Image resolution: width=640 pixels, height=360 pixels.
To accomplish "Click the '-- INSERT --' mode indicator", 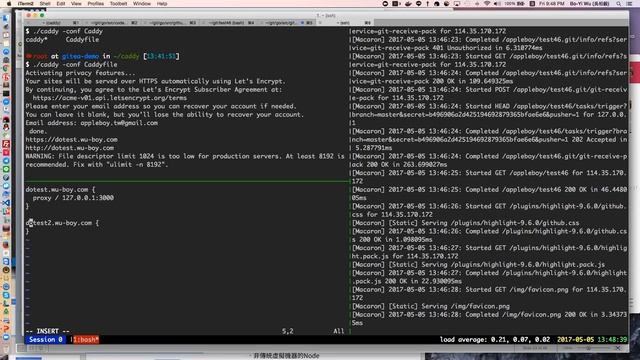I will tap(48, 331).
